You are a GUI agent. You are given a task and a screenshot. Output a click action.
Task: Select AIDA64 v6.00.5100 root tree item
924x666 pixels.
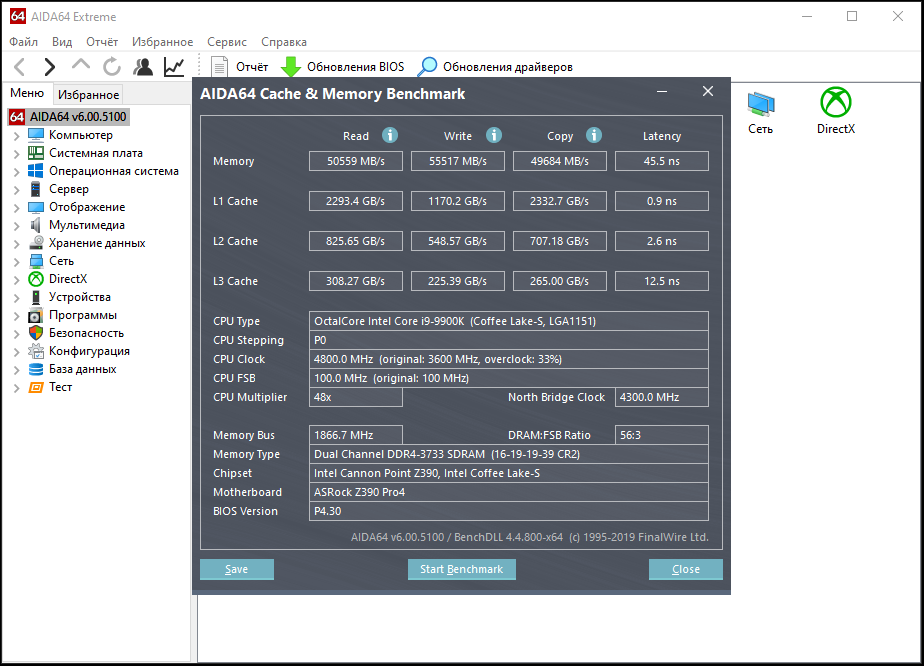pyautogui.click(x=78, y=117)
